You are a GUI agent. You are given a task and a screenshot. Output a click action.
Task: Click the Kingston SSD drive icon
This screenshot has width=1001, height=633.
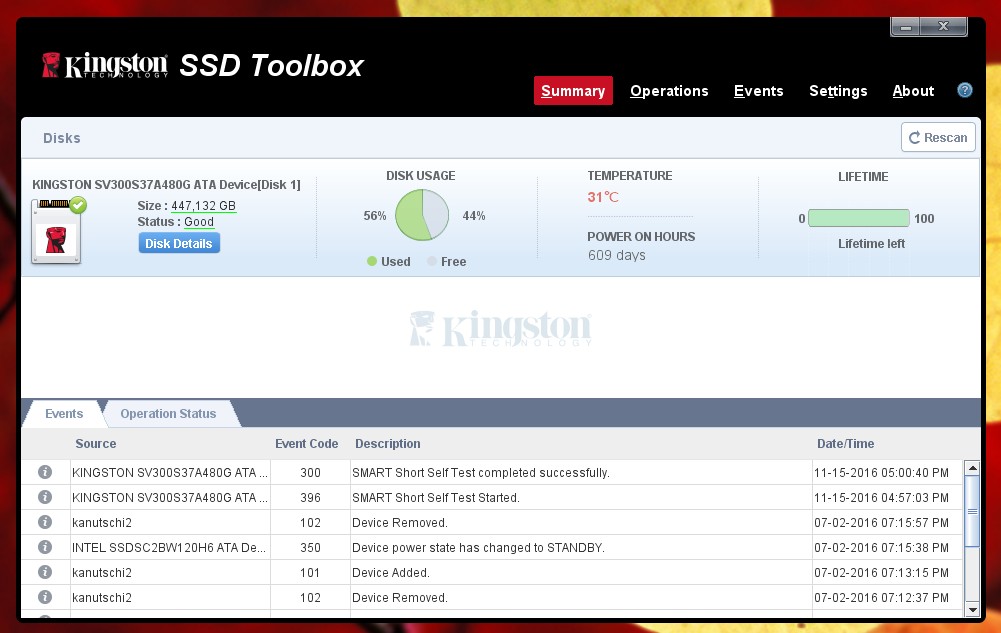[56, 232]
